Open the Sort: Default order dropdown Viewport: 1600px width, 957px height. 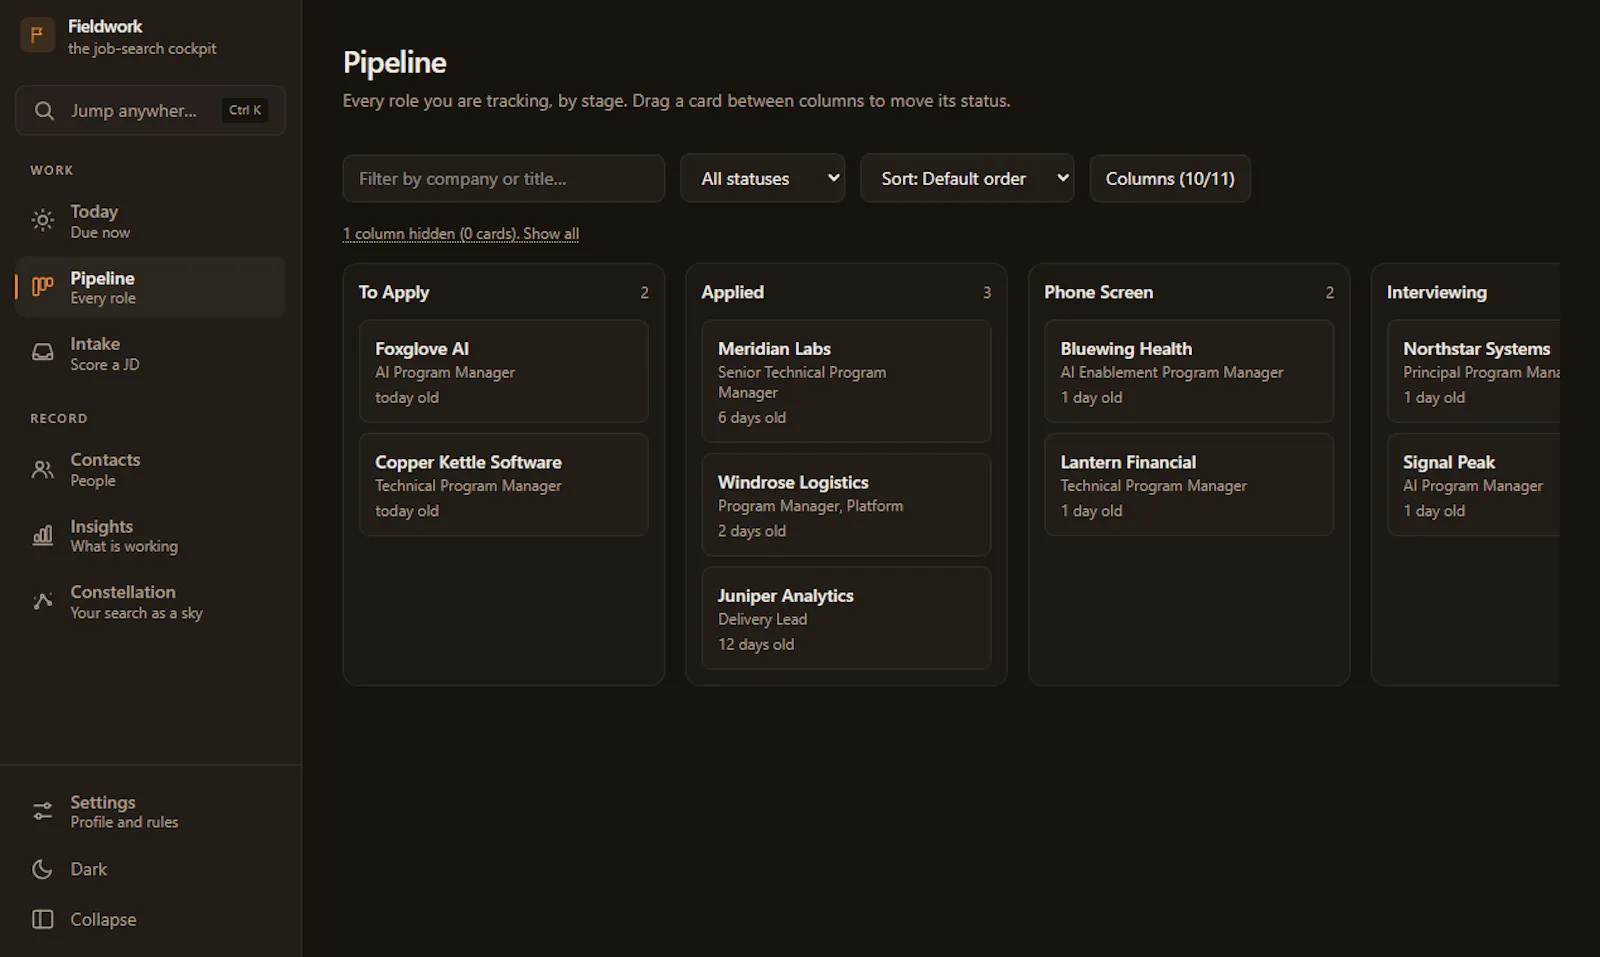[967, 178]
